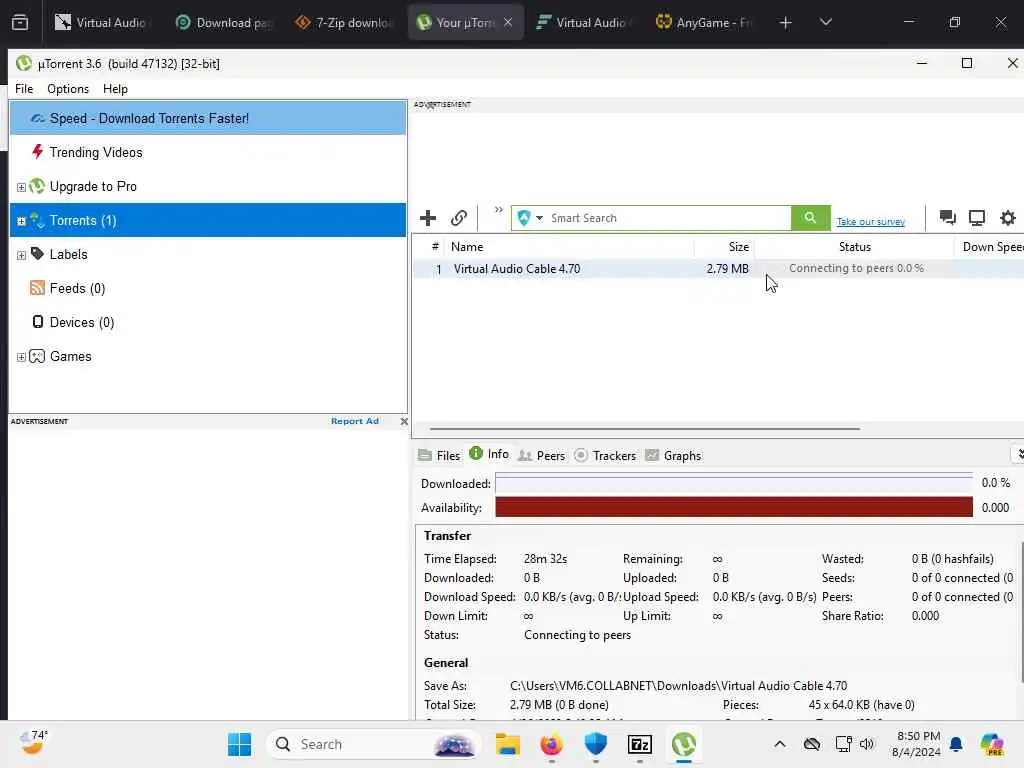This screenshot has width=1024, height=768.
Task: Click the torrent list horizontal scrollbar
Action: click(645, 429)
